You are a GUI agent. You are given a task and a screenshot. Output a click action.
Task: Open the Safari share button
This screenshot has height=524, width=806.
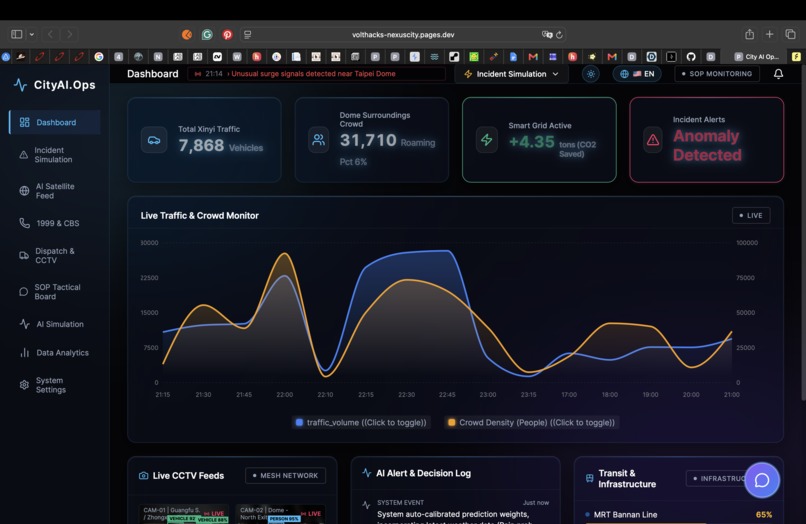pyautogui.click(x=749, y=34)
